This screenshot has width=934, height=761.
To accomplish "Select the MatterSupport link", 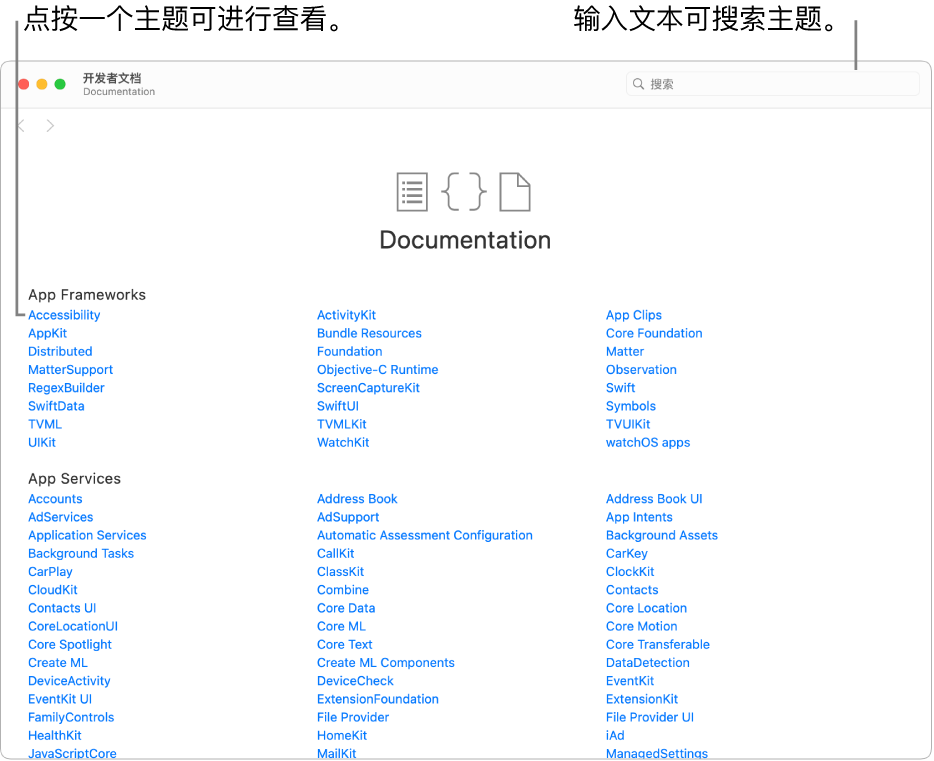I will [x=70, y=370].
